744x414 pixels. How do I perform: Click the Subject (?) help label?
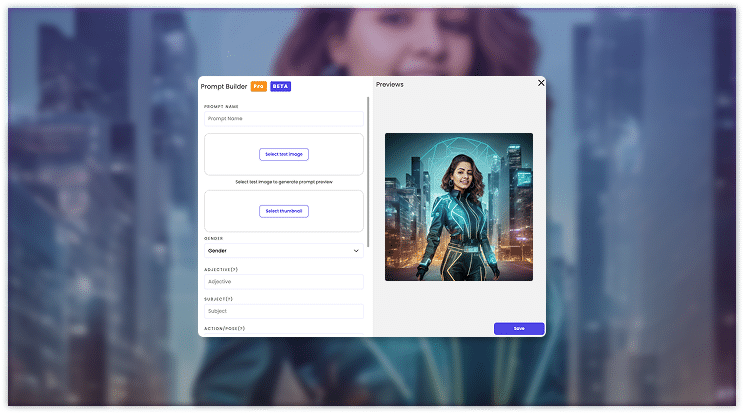(x=218, y=299)
